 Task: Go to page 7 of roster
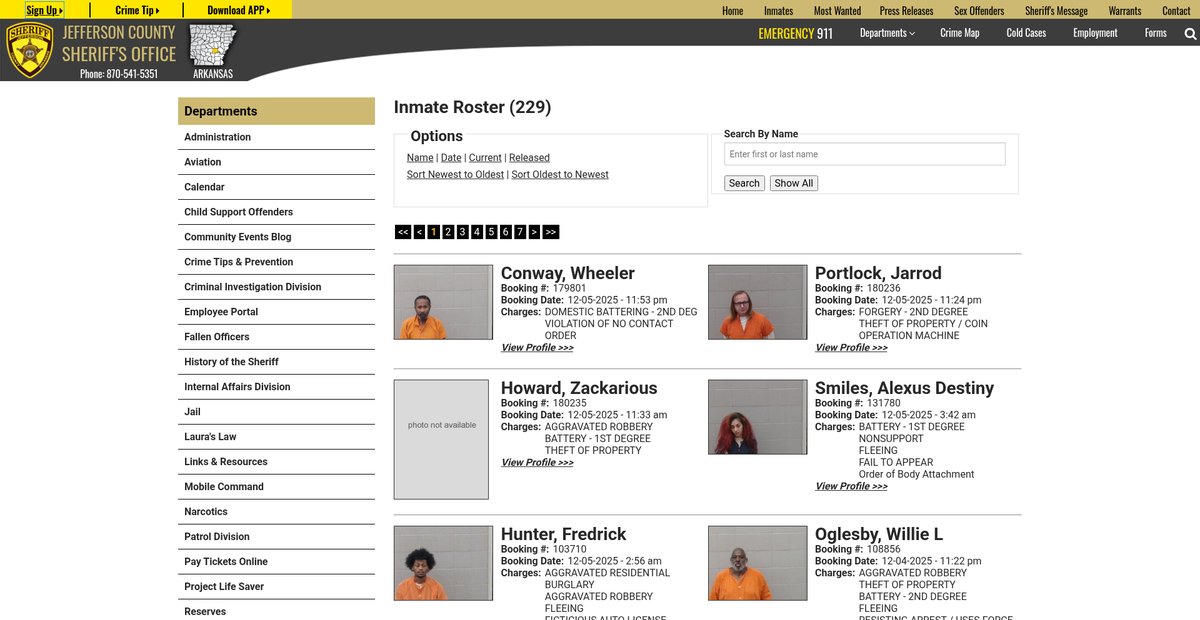point(520,232)
